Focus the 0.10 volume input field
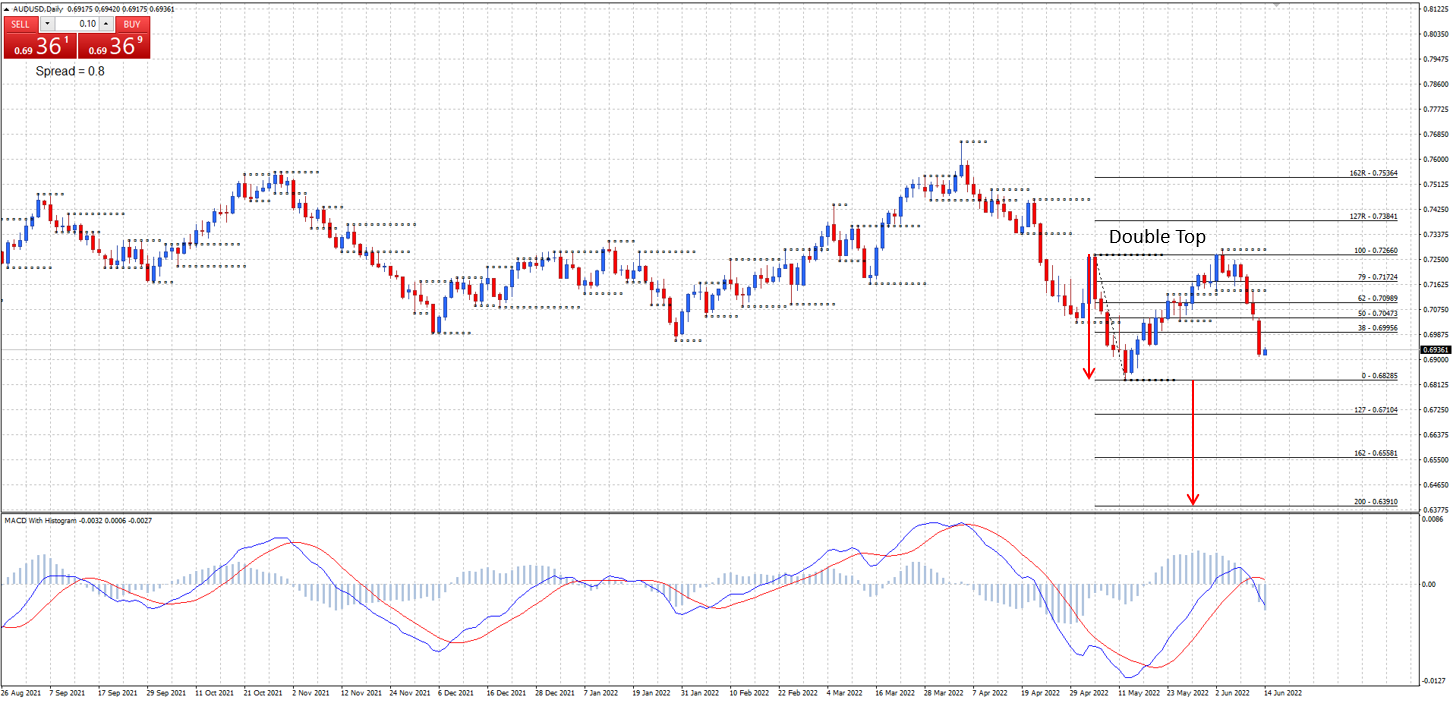This screenshot has height=701, width=1453. pos(77,24)
